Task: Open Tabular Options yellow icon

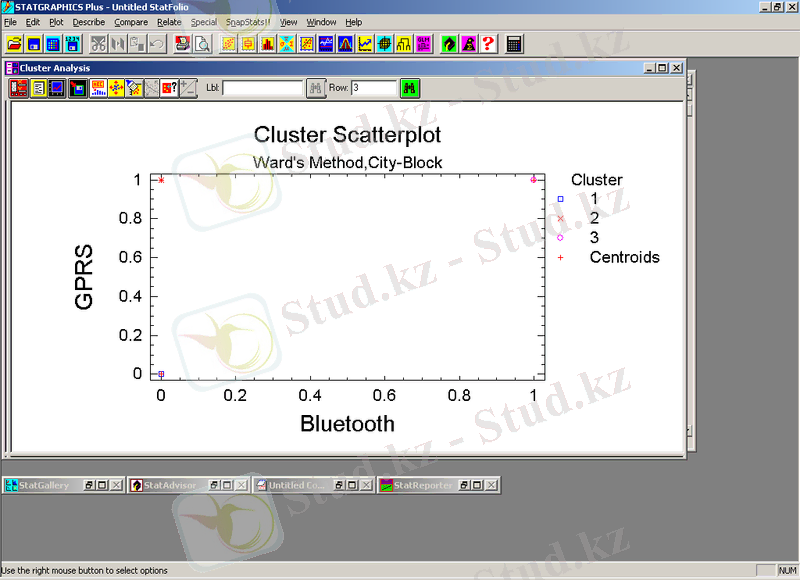Action: (38, 88)
